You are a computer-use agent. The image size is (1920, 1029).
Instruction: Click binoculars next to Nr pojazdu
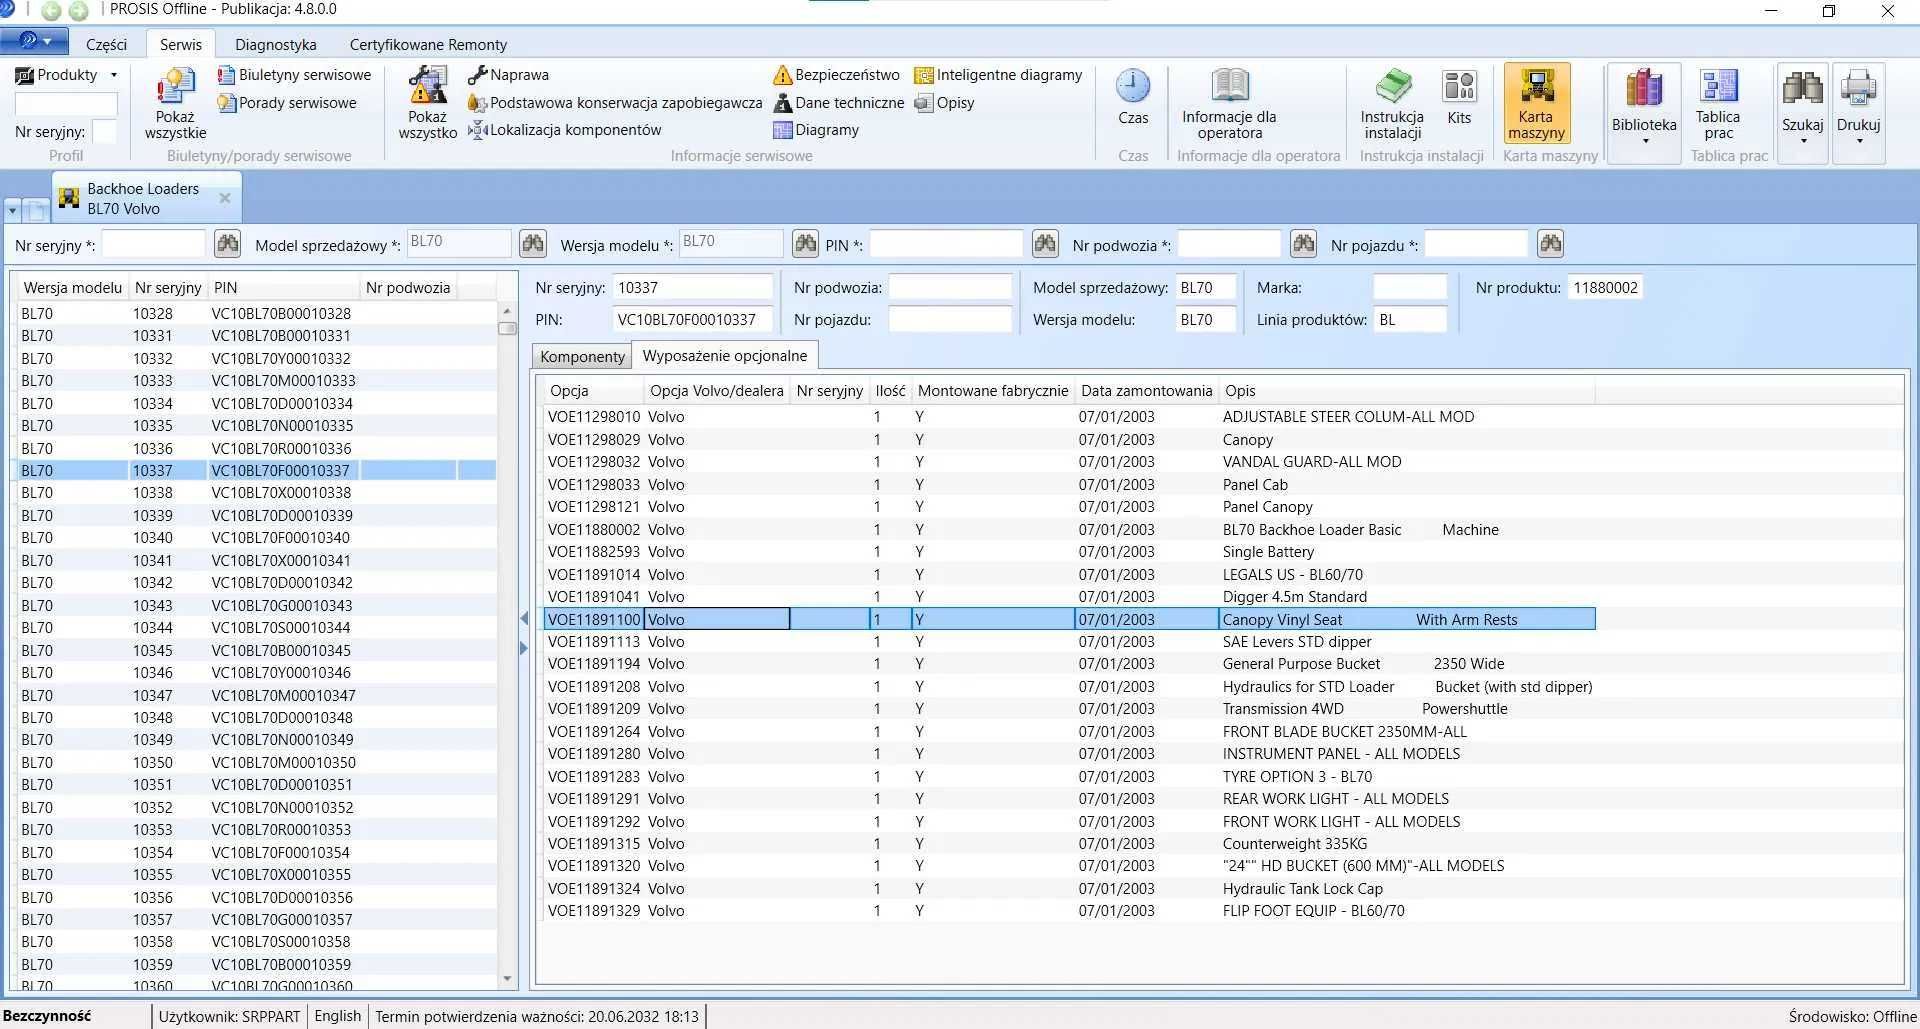tap(1550, 243)
